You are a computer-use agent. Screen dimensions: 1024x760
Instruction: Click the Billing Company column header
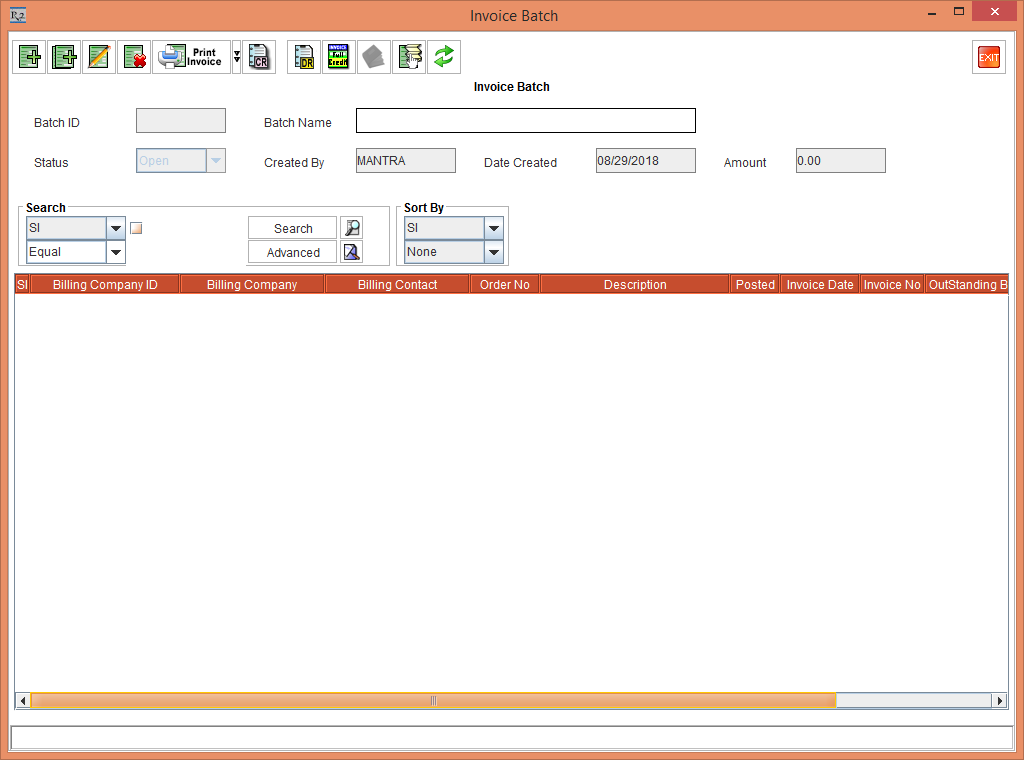click(252, 285)
